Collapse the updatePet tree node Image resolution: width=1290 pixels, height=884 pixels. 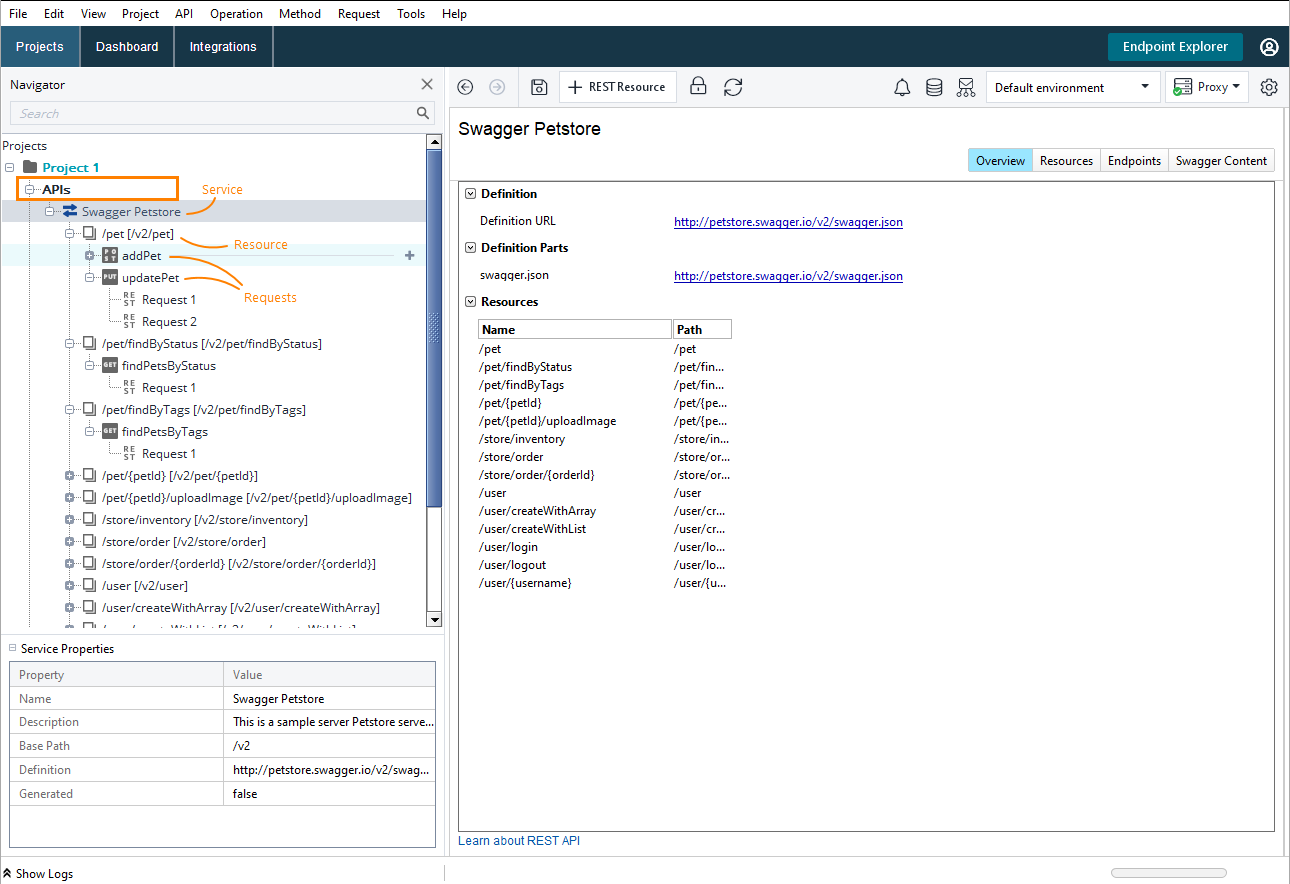[89, 277]
